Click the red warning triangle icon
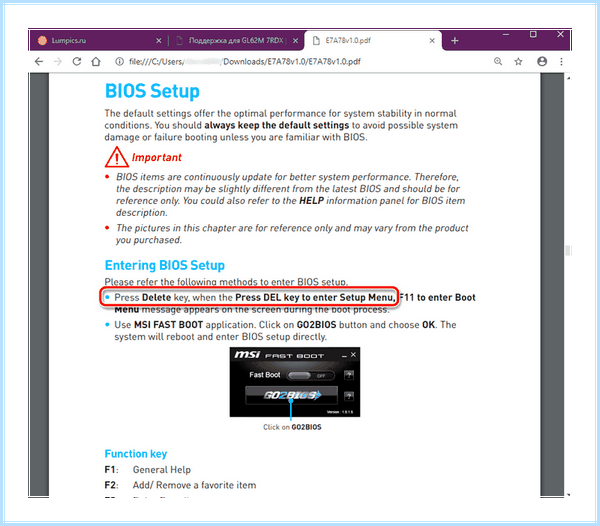Image resolution: width=600 pixels, height=526 pixels. tap(116, 157)
